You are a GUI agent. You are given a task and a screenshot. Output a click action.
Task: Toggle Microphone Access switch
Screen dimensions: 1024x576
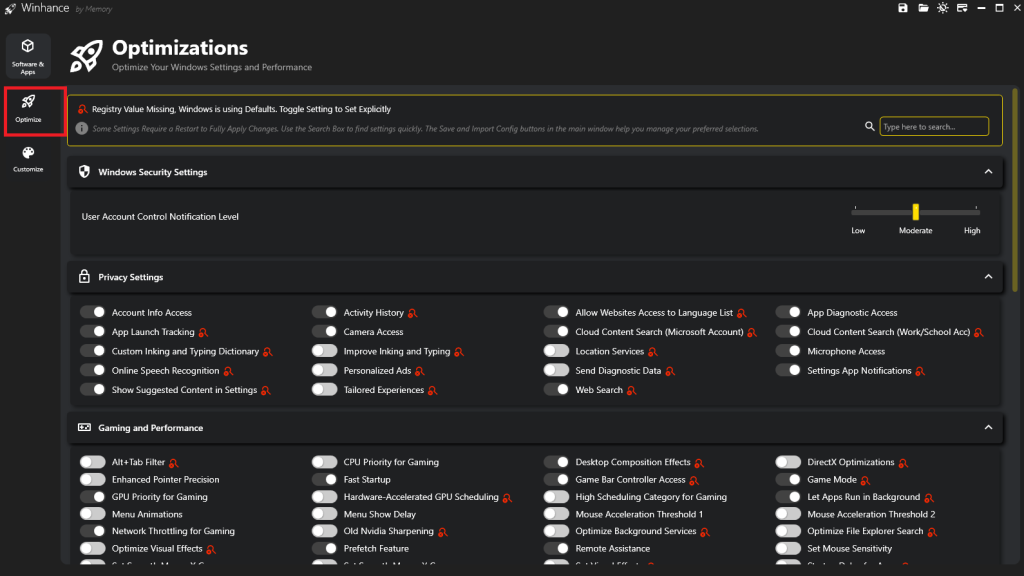pos(788,351)
